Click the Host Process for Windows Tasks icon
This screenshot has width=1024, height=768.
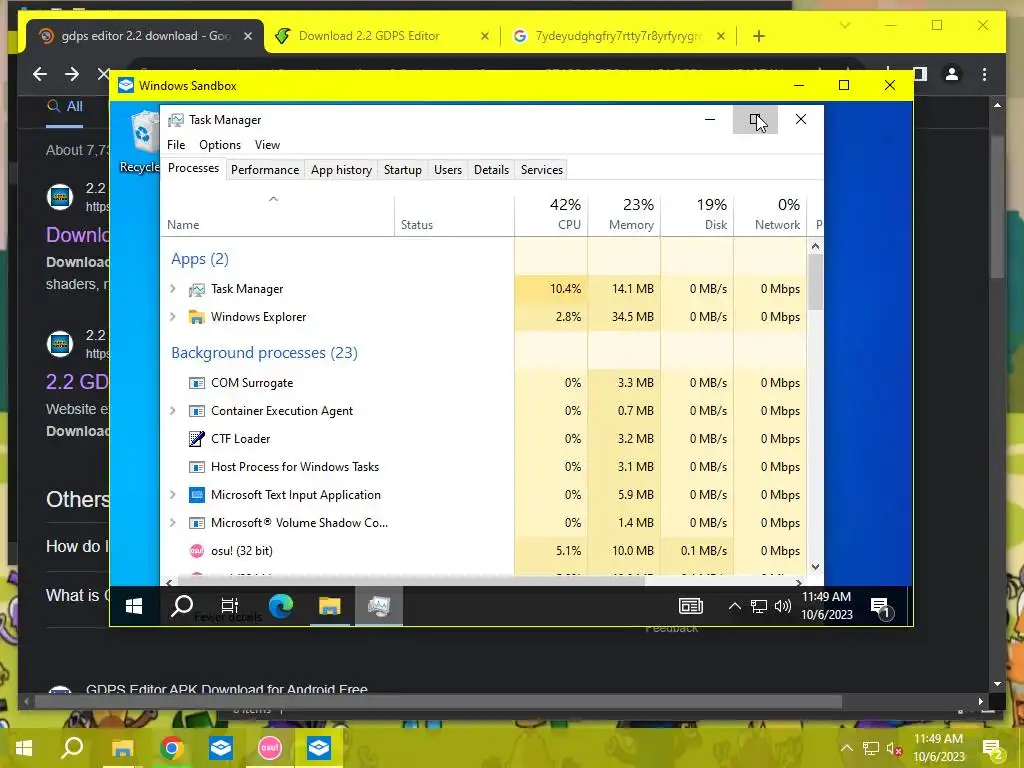(x=197, y=467)
